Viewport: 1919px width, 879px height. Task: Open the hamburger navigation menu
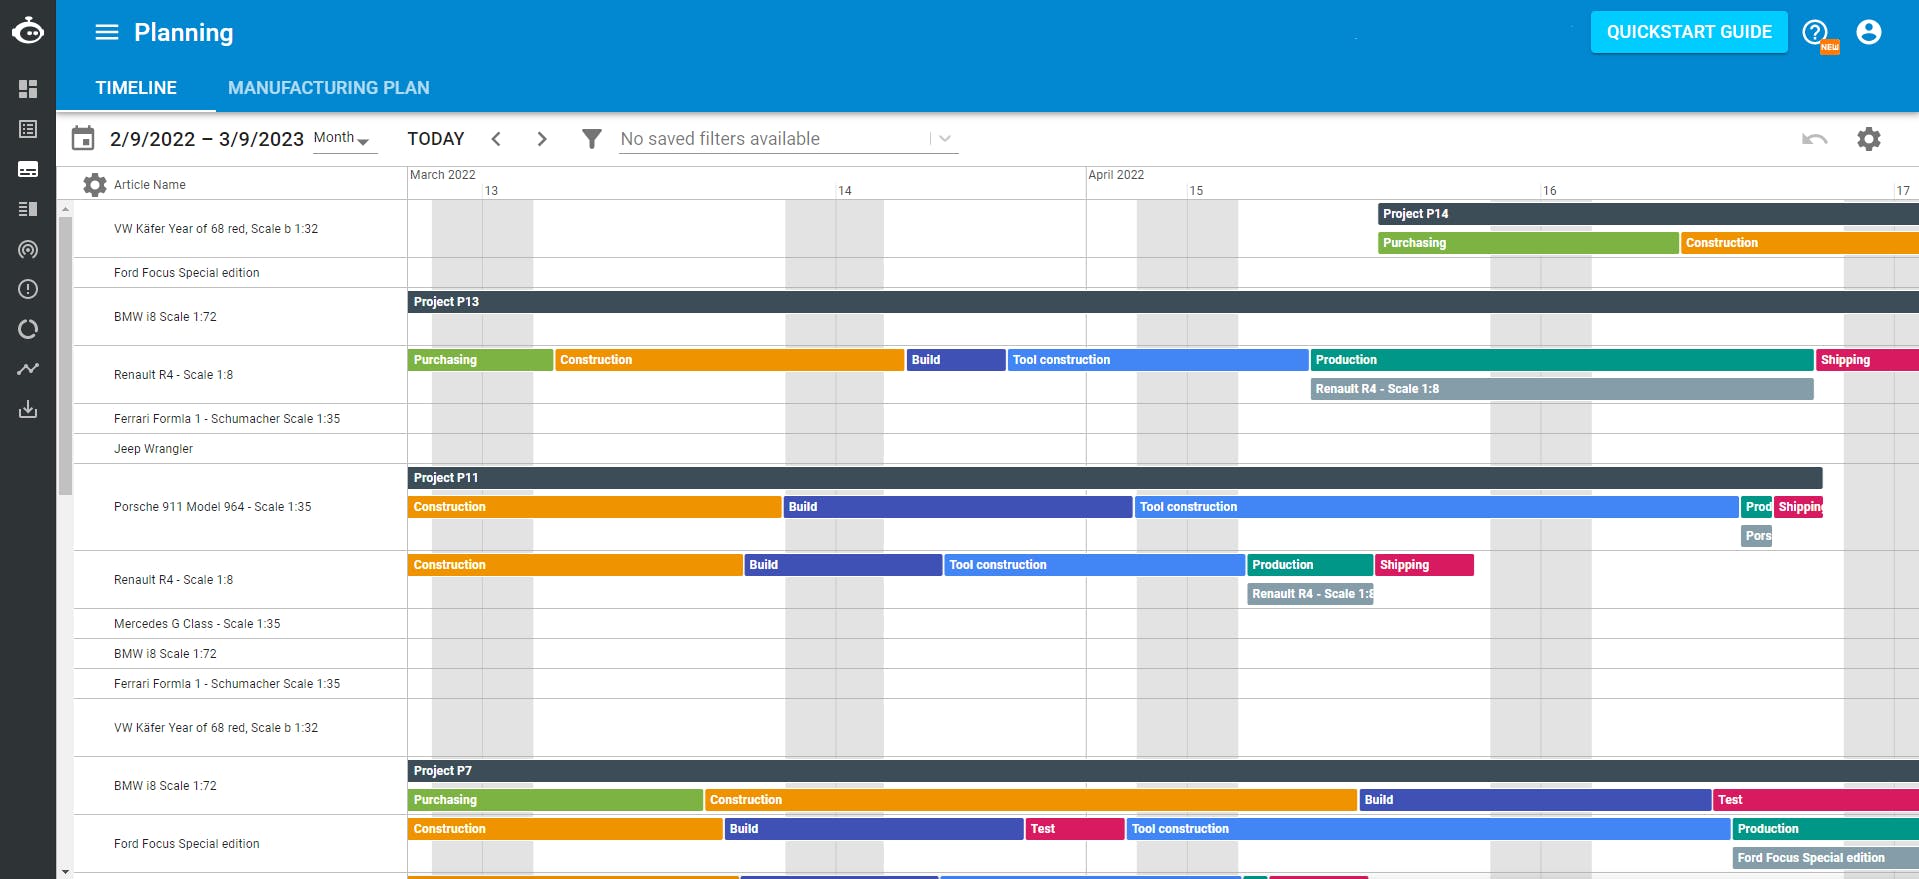(106, 32)
